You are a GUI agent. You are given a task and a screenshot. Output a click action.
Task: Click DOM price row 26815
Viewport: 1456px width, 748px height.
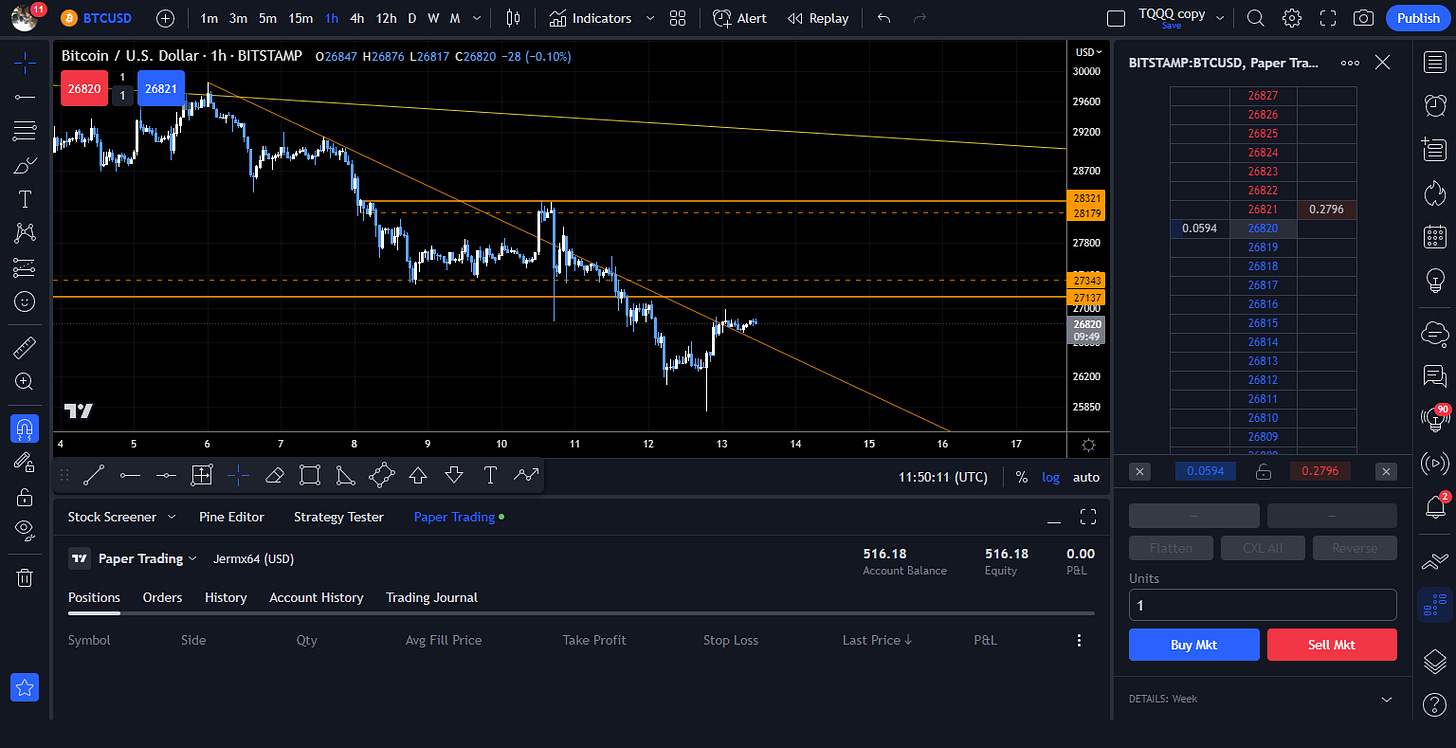1263,323
